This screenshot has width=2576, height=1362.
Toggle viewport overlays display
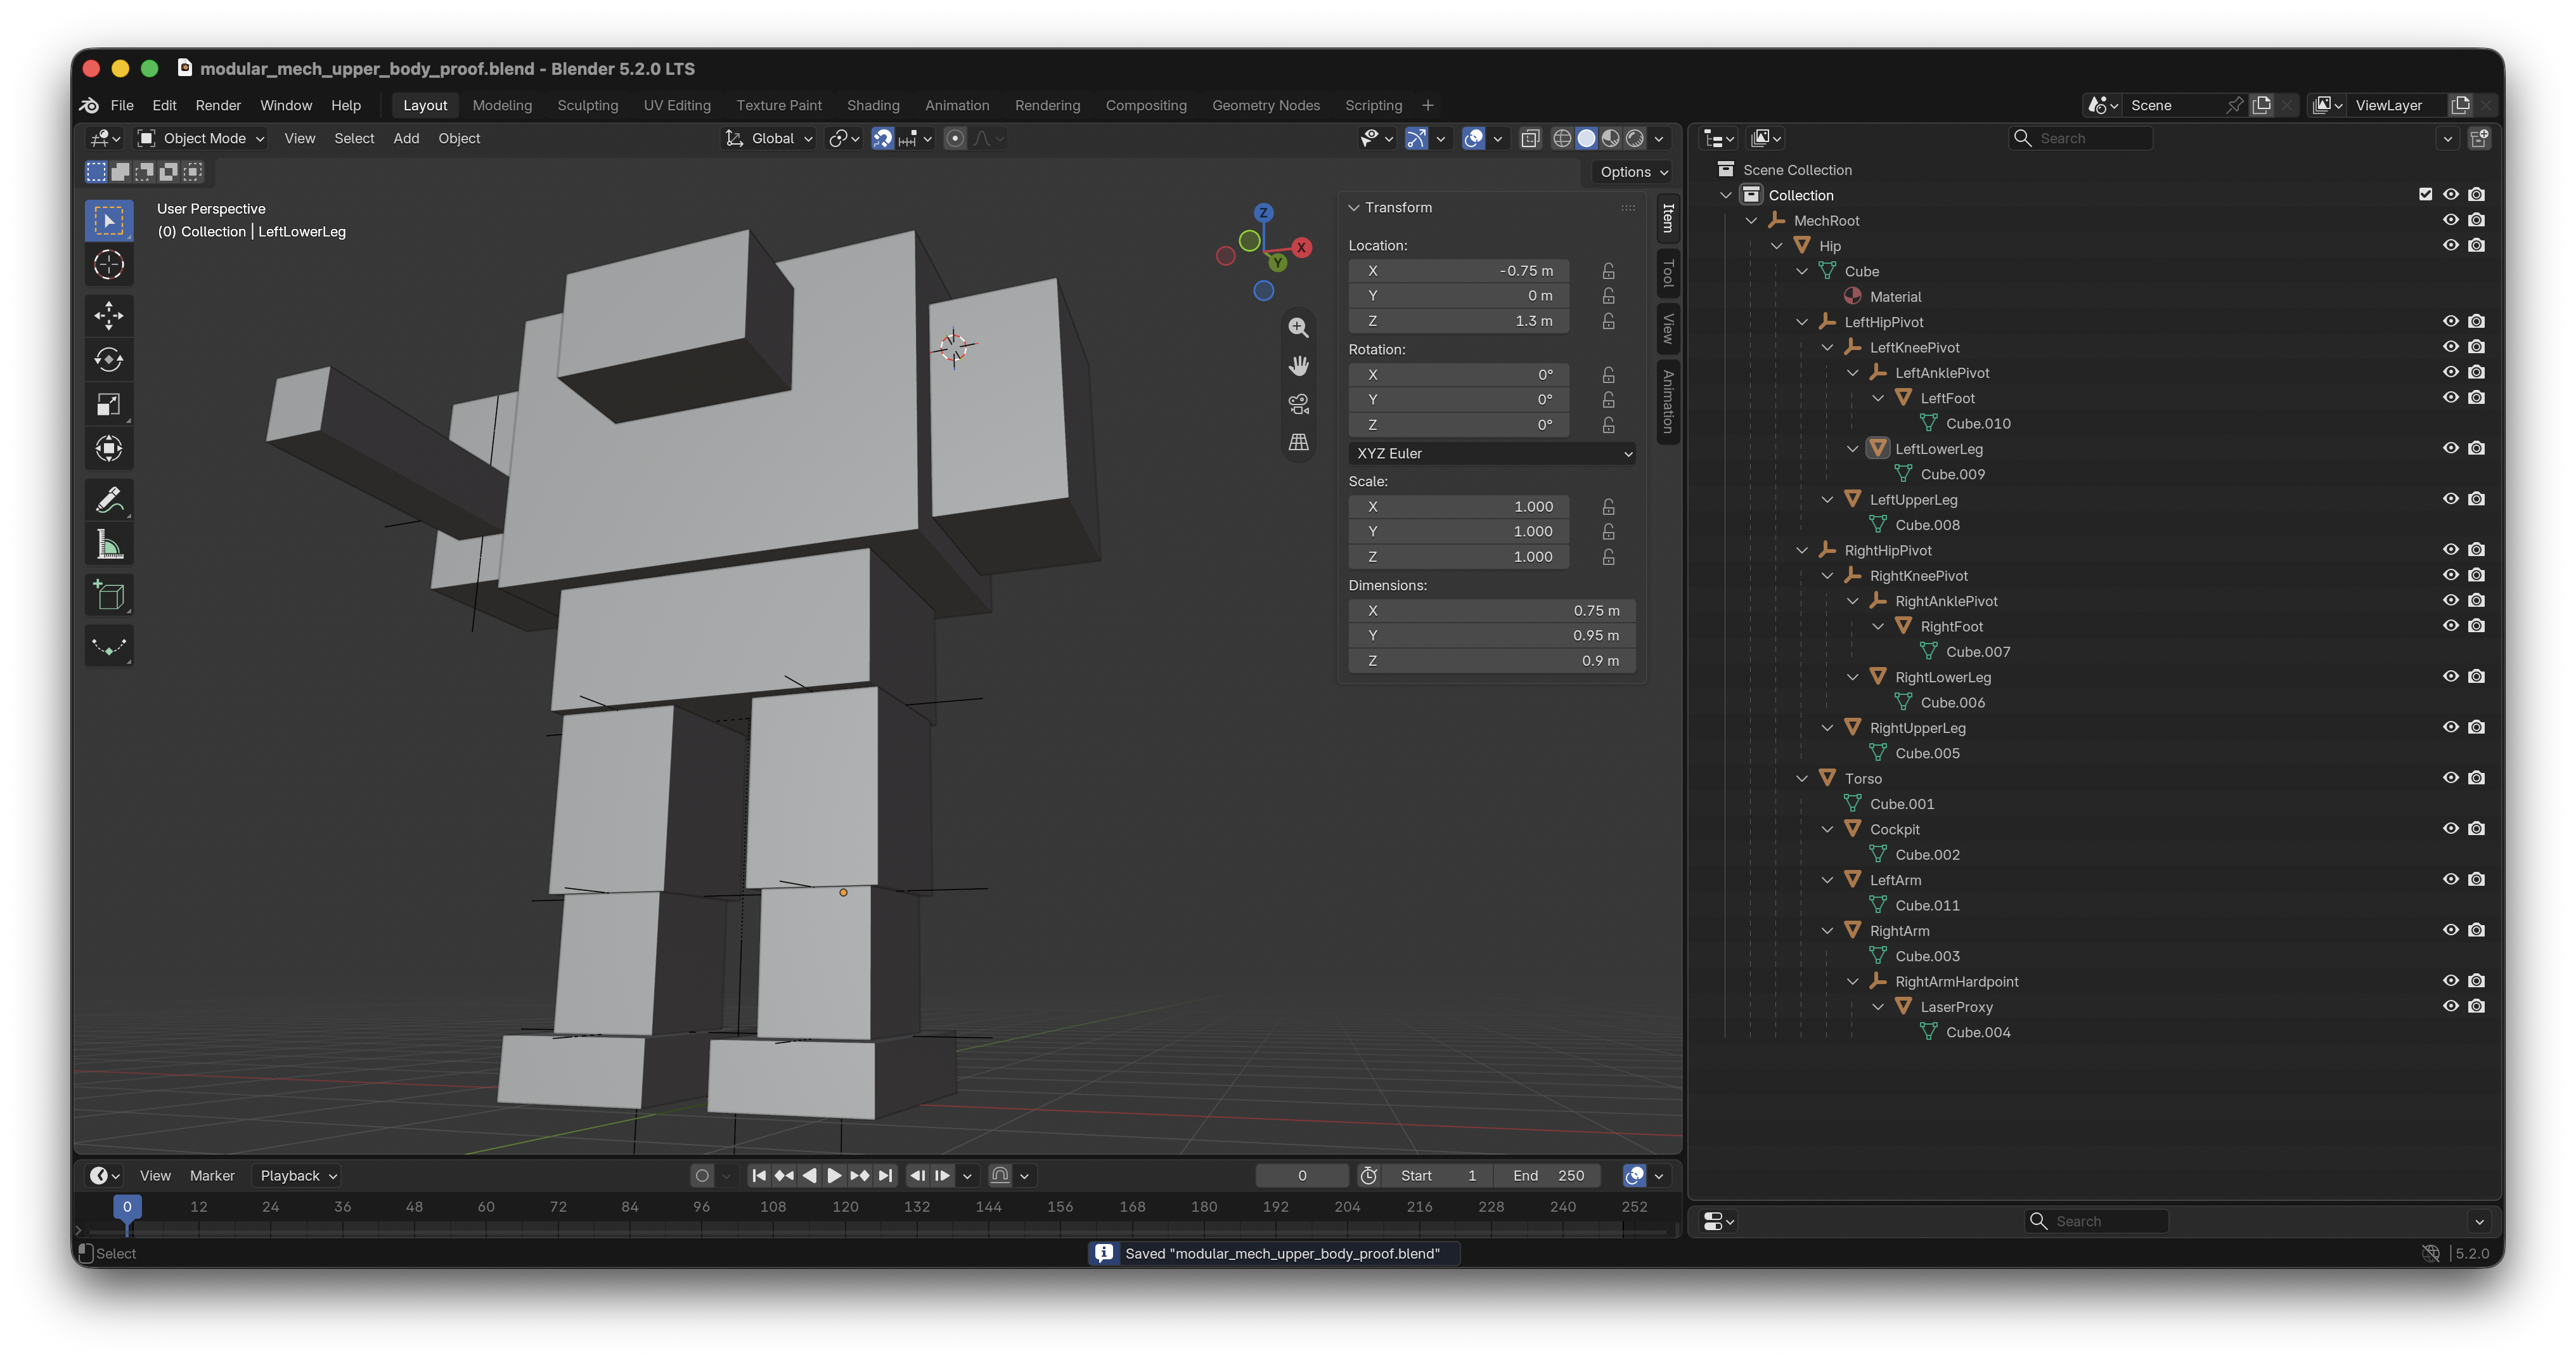click(x=1473, y=139)
